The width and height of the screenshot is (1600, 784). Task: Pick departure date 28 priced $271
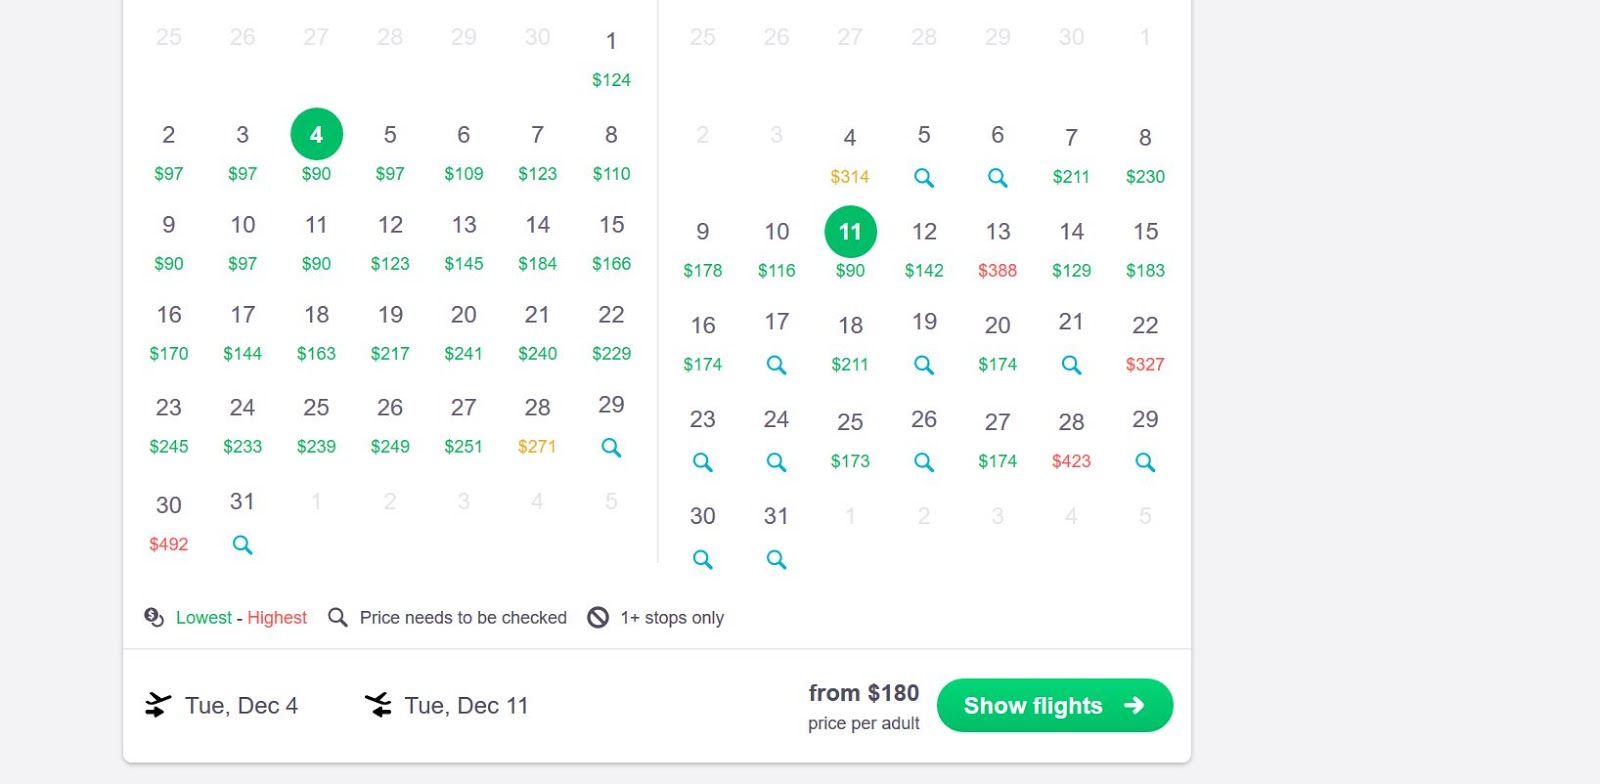click(x=537, y=425)
